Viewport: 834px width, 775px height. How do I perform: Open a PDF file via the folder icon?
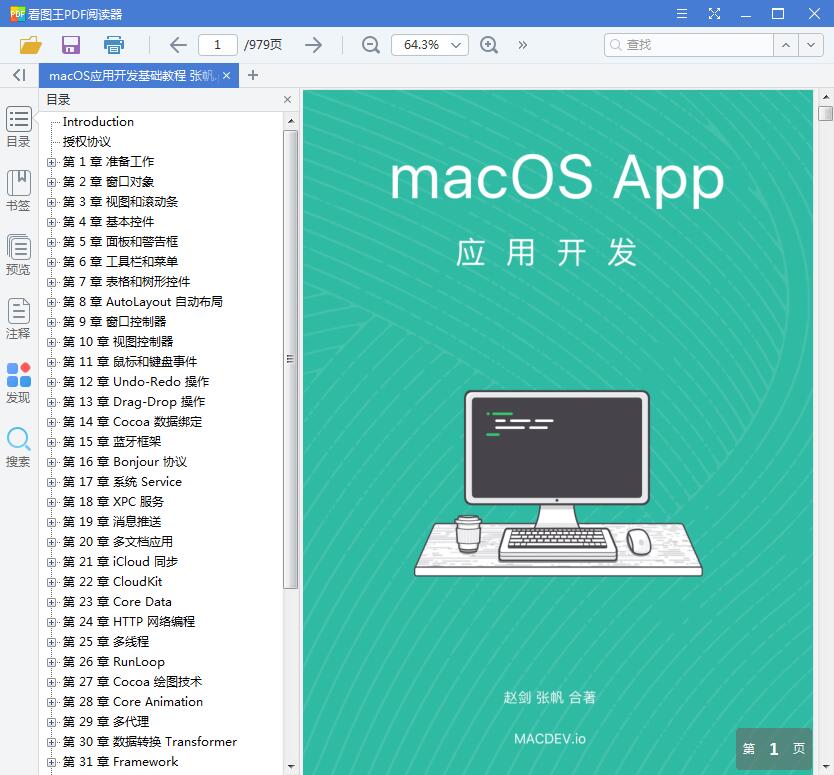(x=30, y=45)
